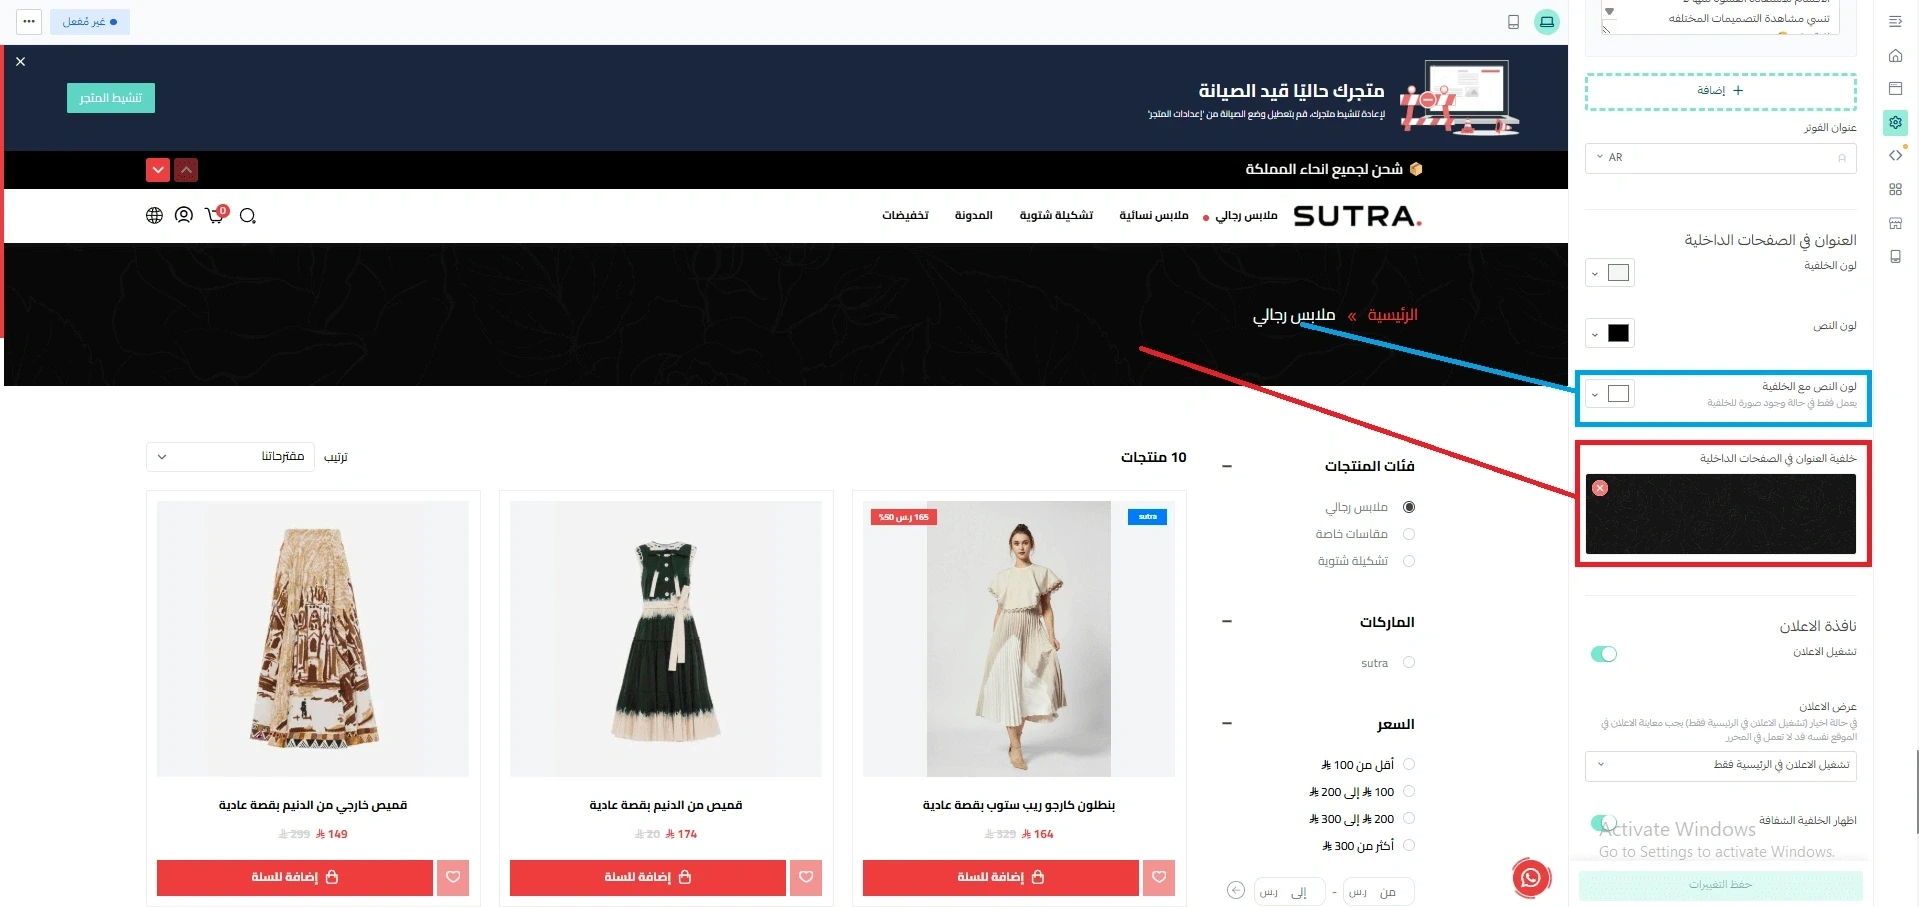Remove the inner page title background image
Screen dimensions: 1919x907
click(x=1600, y=488)
